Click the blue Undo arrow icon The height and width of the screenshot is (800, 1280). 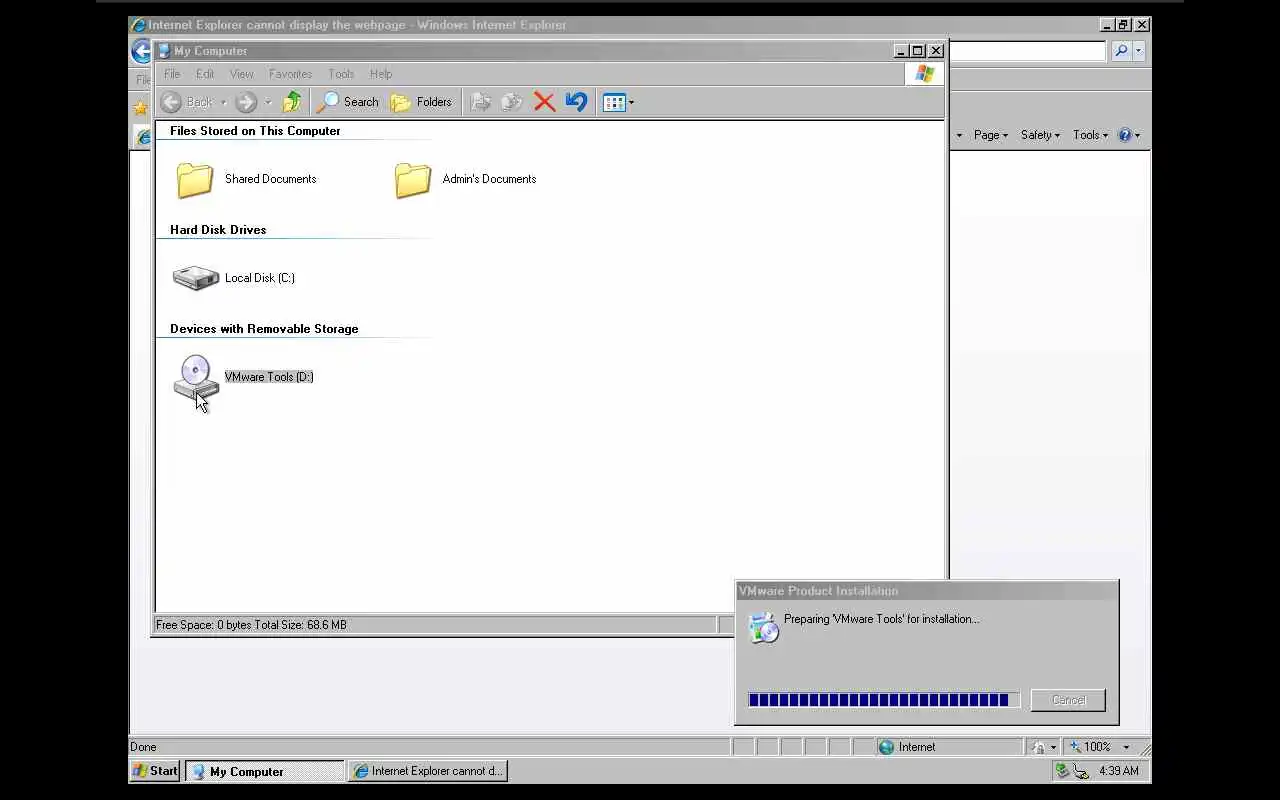576,102
